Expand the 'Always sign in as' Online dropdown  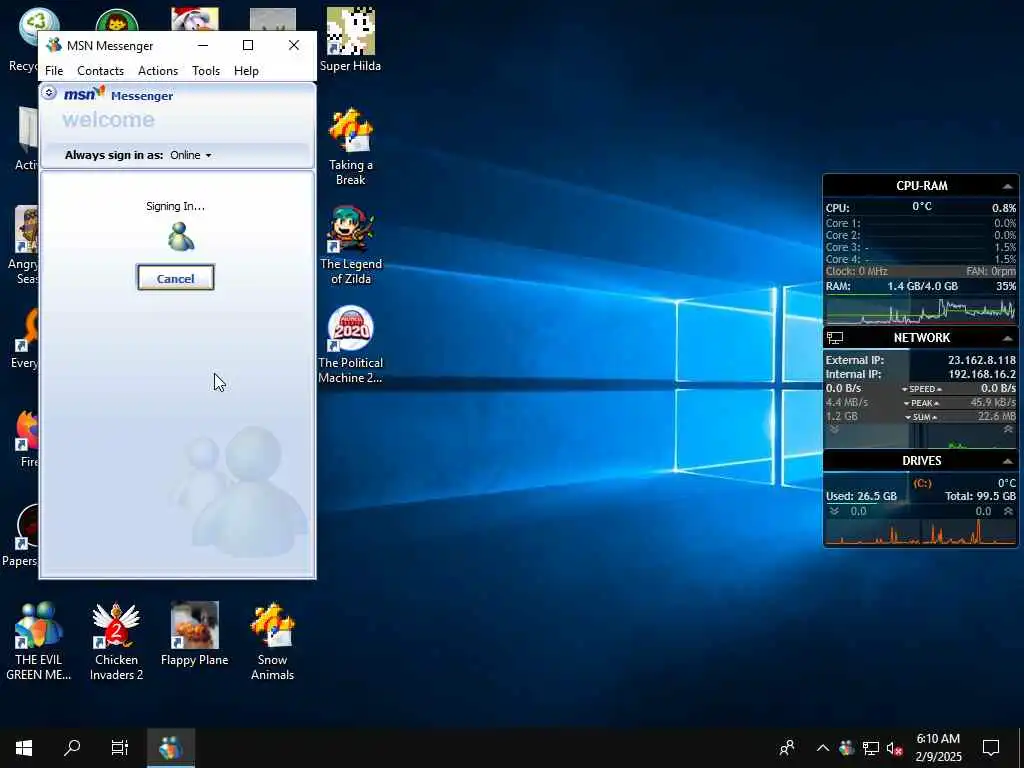click(191, 155)
